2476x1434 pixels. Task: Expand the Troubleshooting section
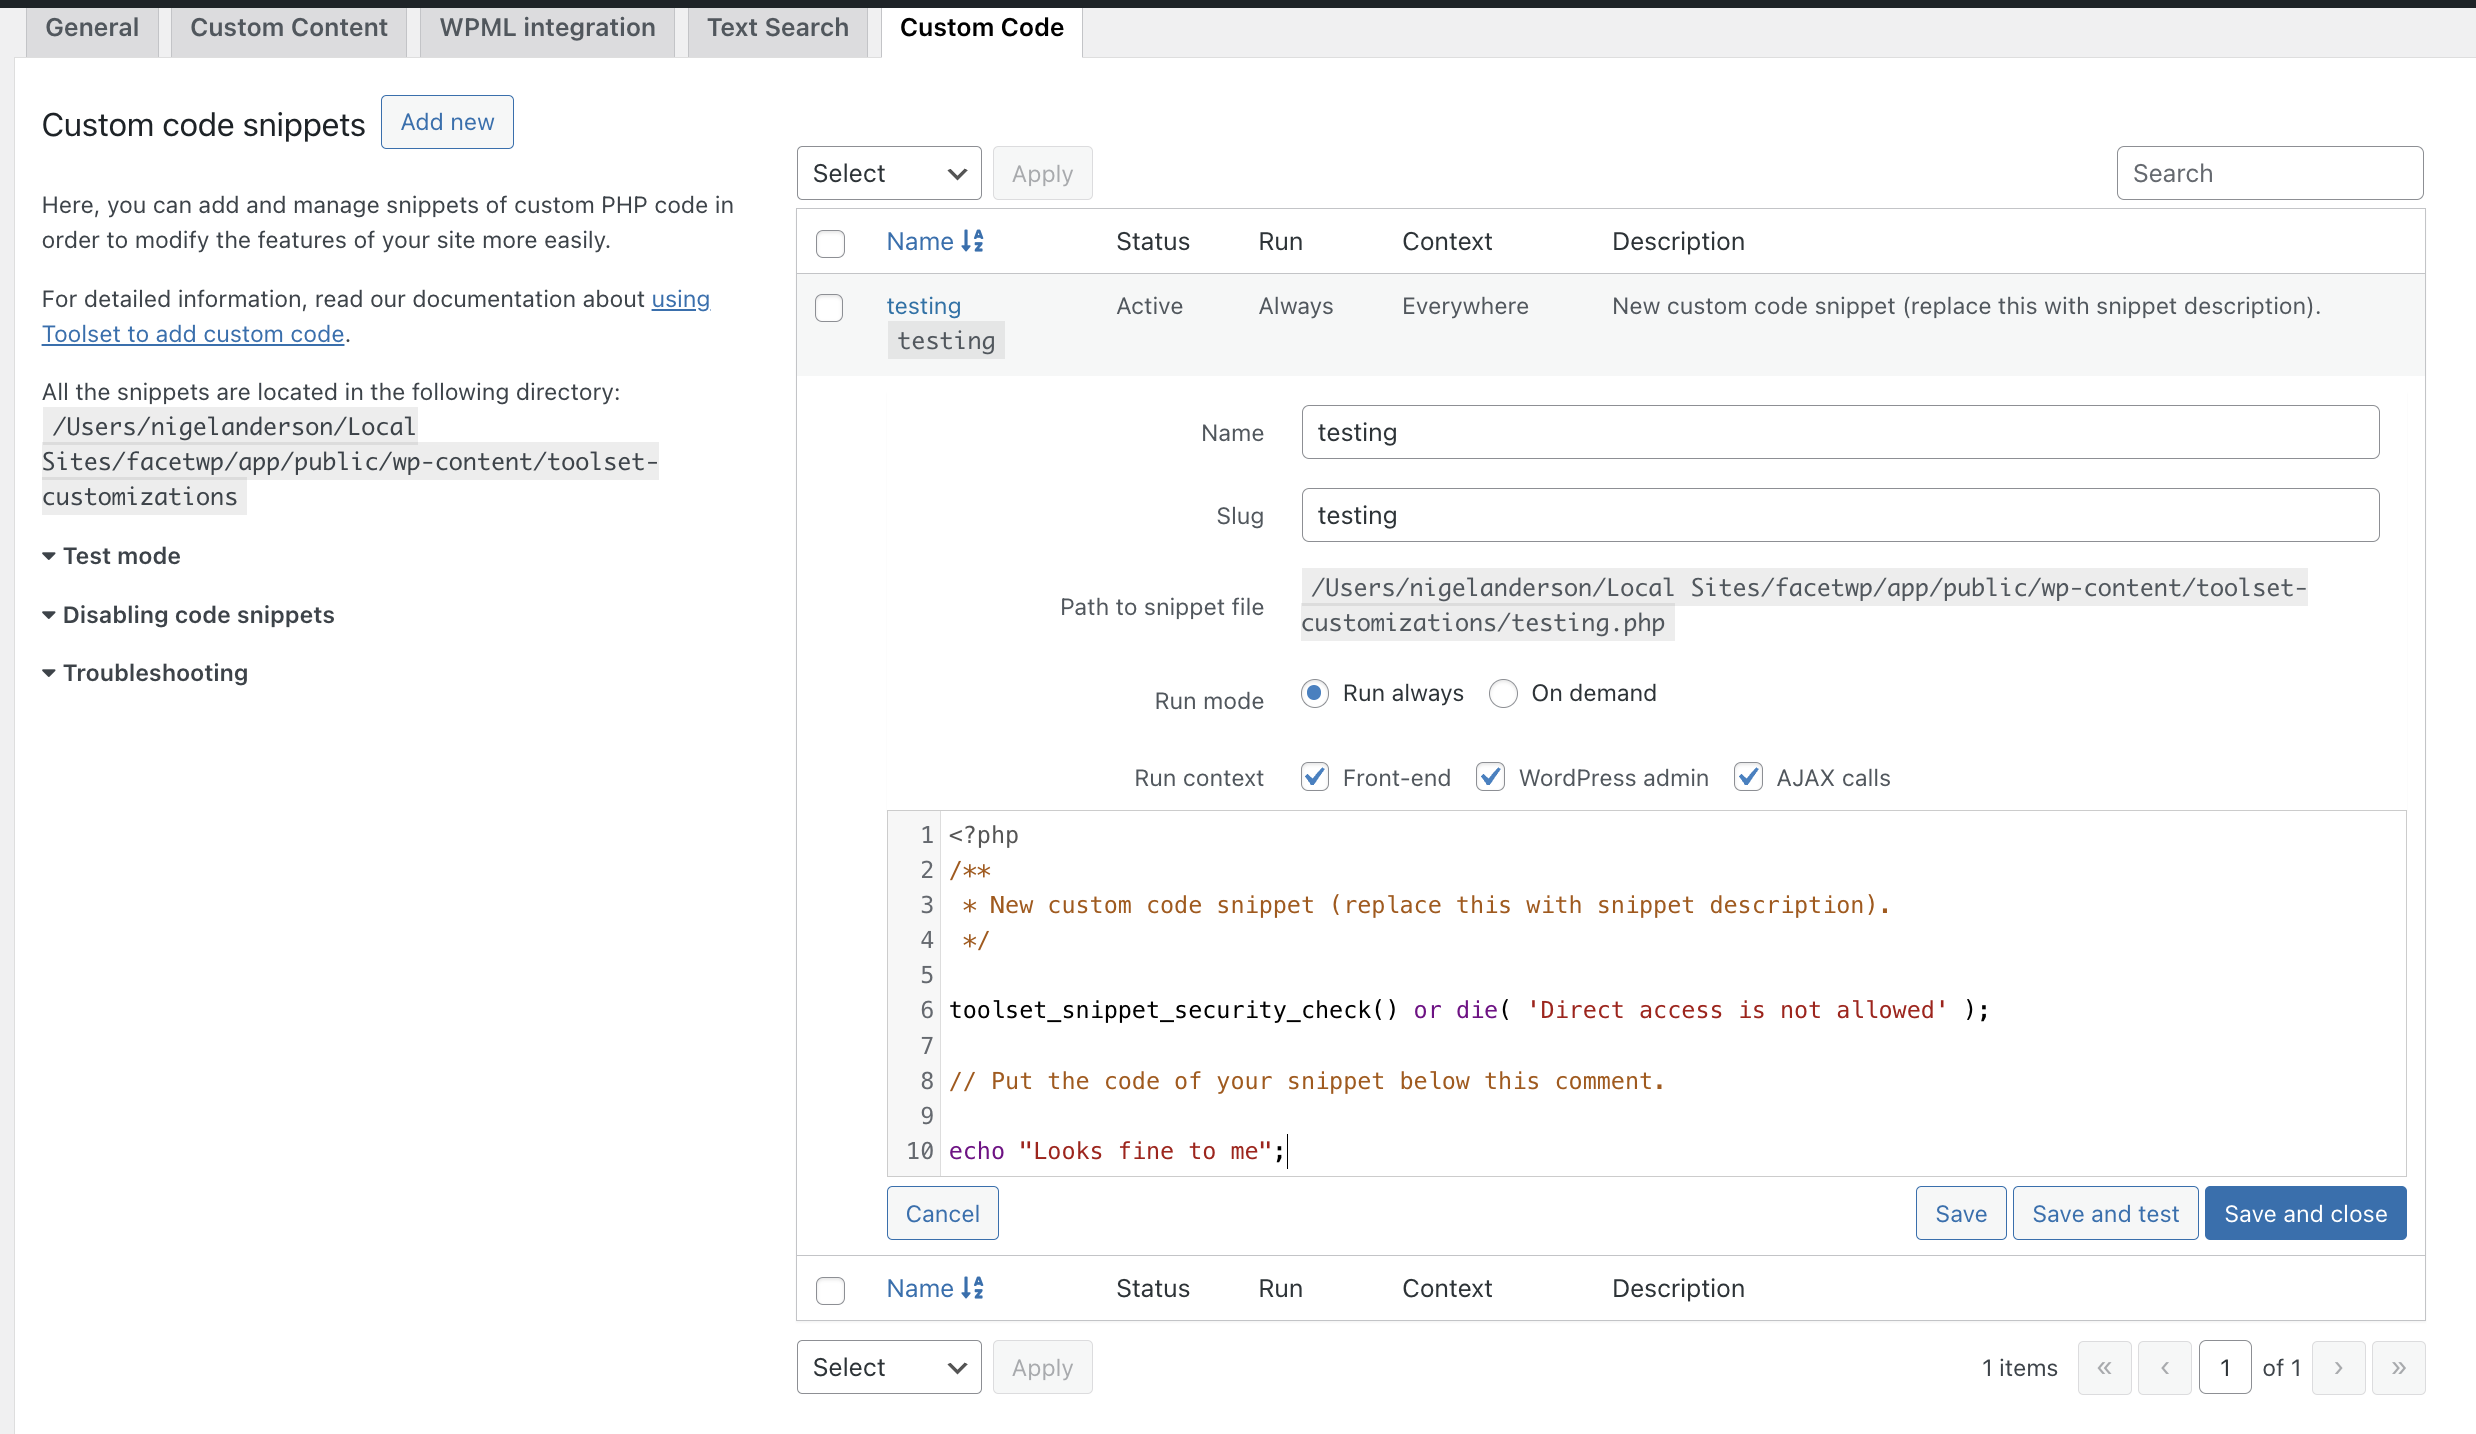point(145,673)
